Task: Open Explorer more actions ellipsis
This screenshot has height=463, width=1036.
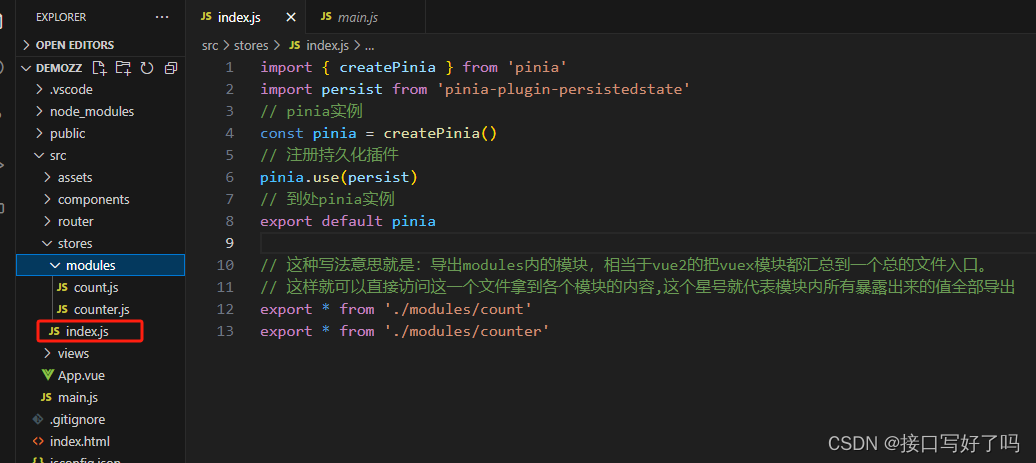Action: click(162, 17)
